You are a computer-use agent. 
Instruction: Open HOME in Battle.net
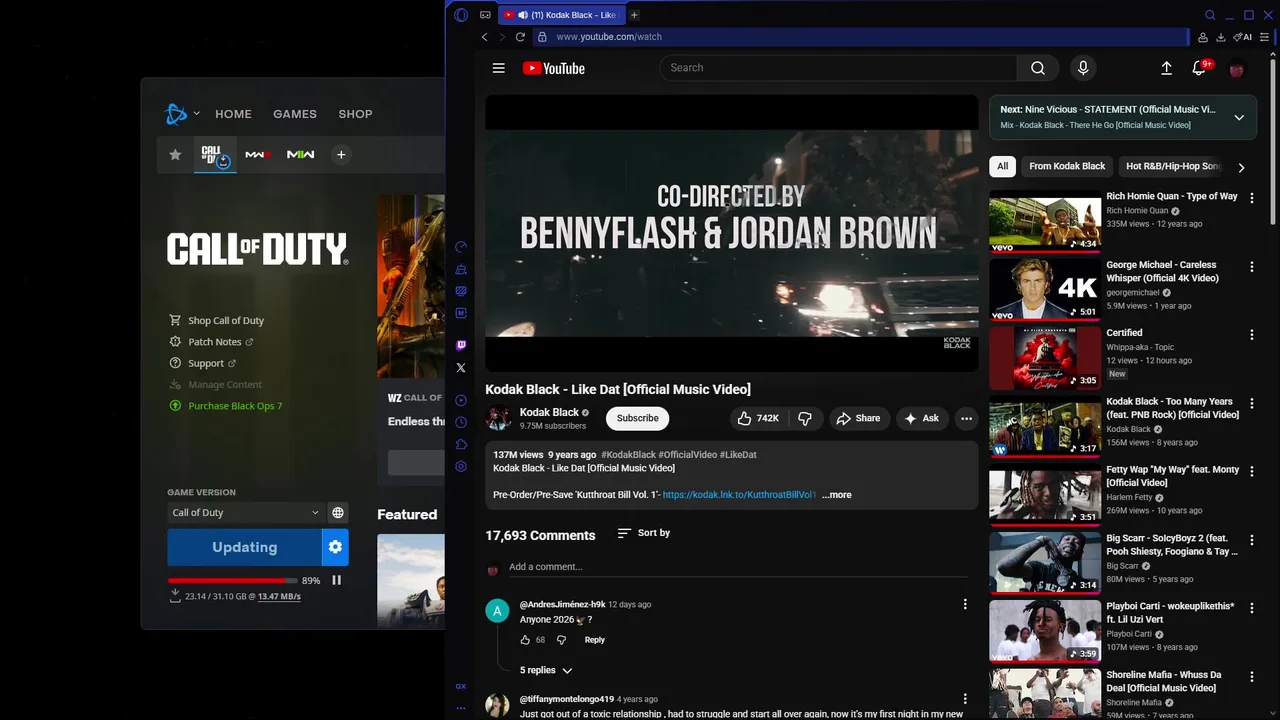pyautogui.click(x=233, y=114)
